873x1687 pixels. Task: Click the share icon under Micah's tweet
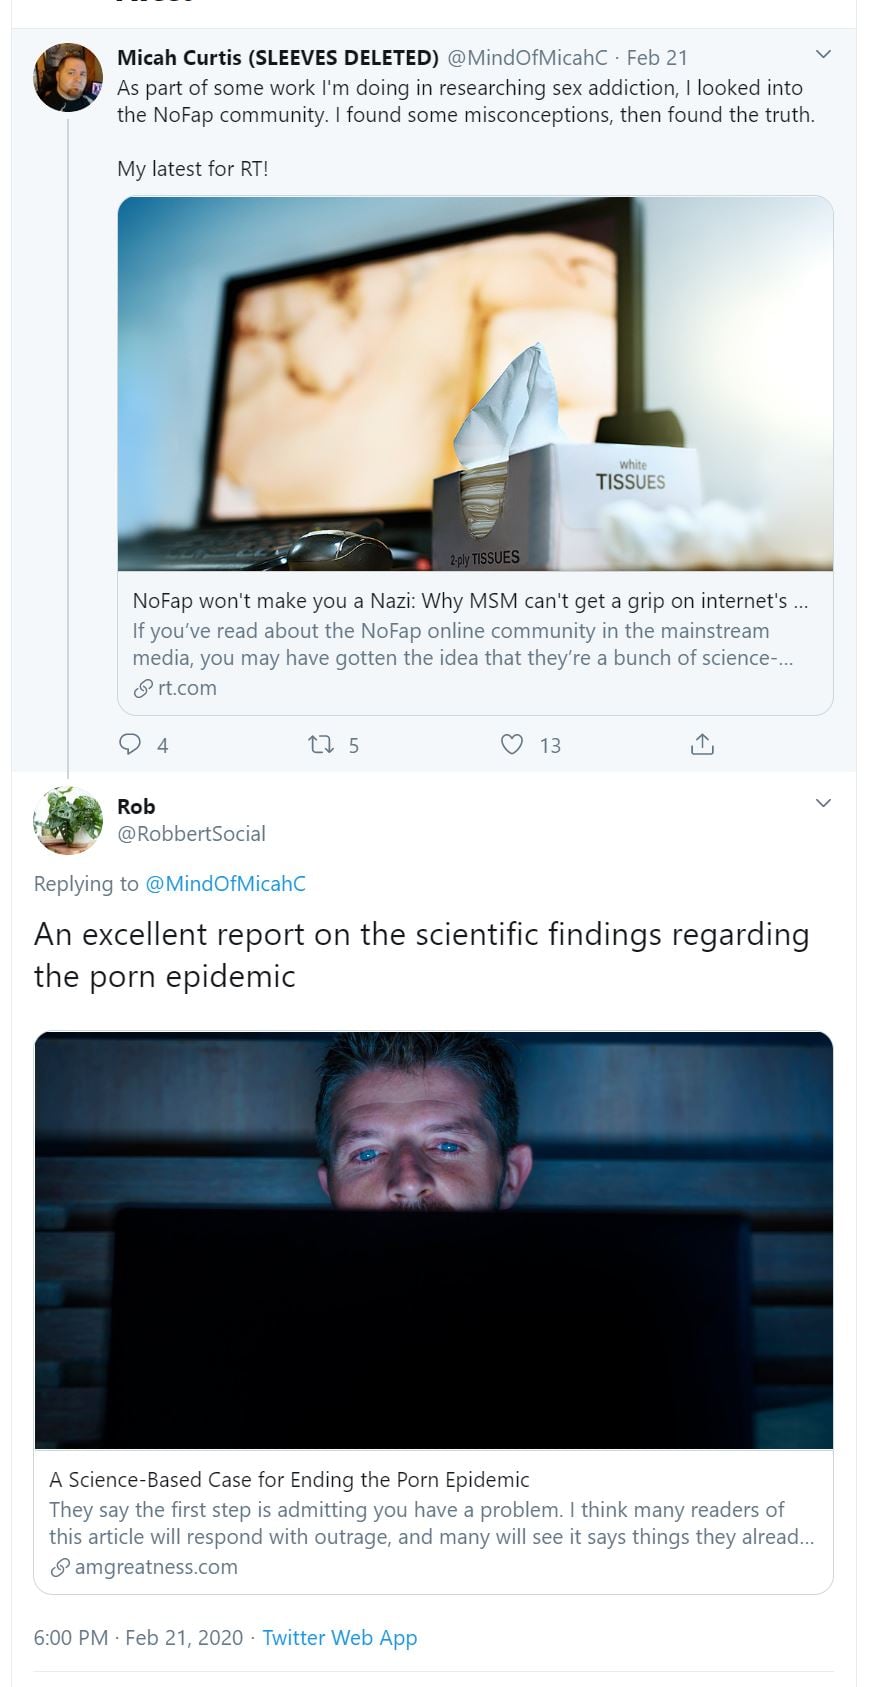point(702,744)
